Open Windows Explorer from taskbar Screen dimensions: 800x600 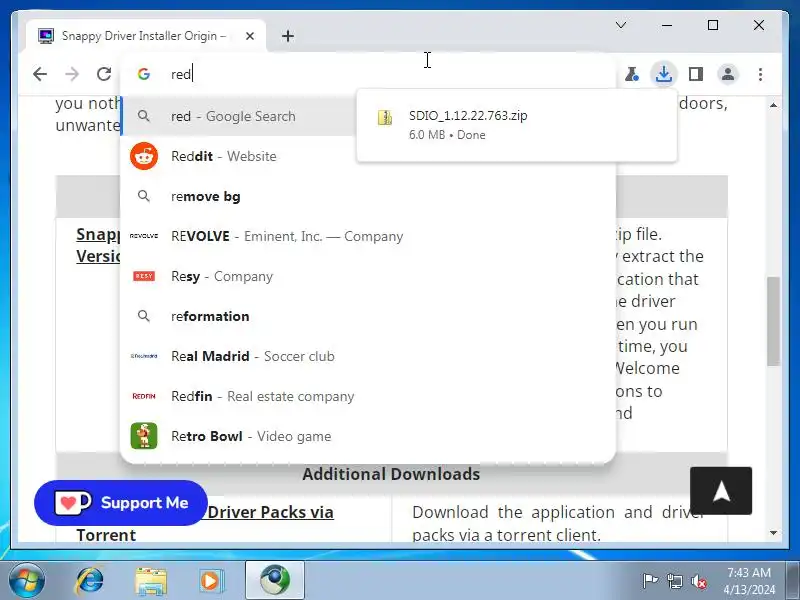tap(151, 581)
